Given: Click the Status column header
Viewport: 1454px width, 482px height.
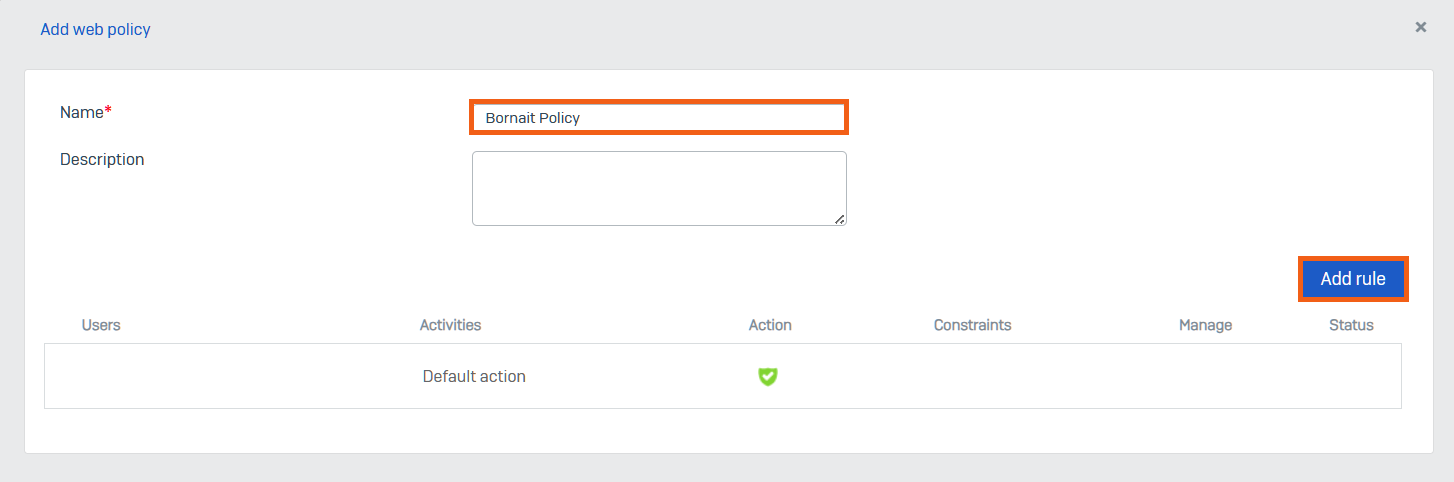Looking at the screenshot, I should (1351, 325).
